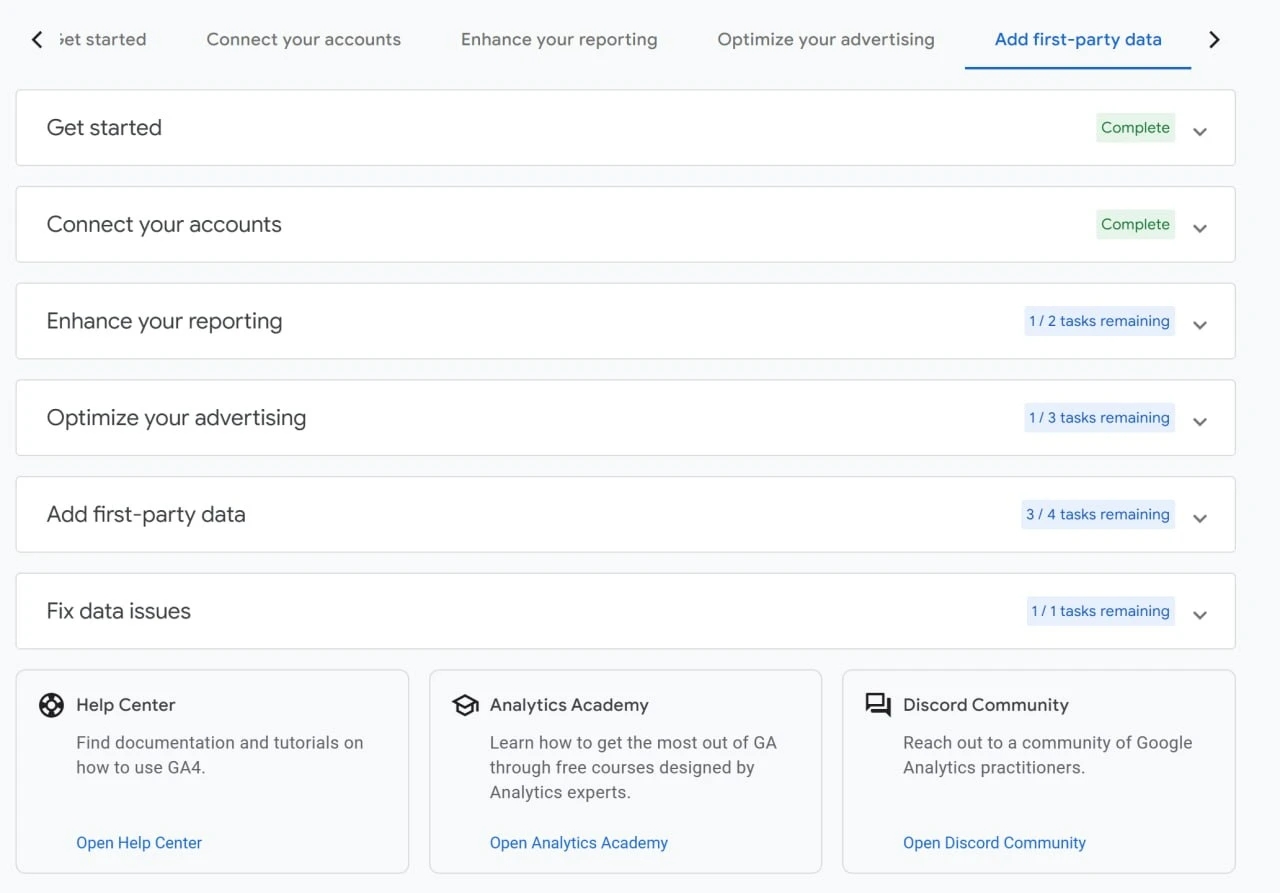Expand the Optimize your advertising section
Screen dimensions: 1280x893
point(1200,421)
